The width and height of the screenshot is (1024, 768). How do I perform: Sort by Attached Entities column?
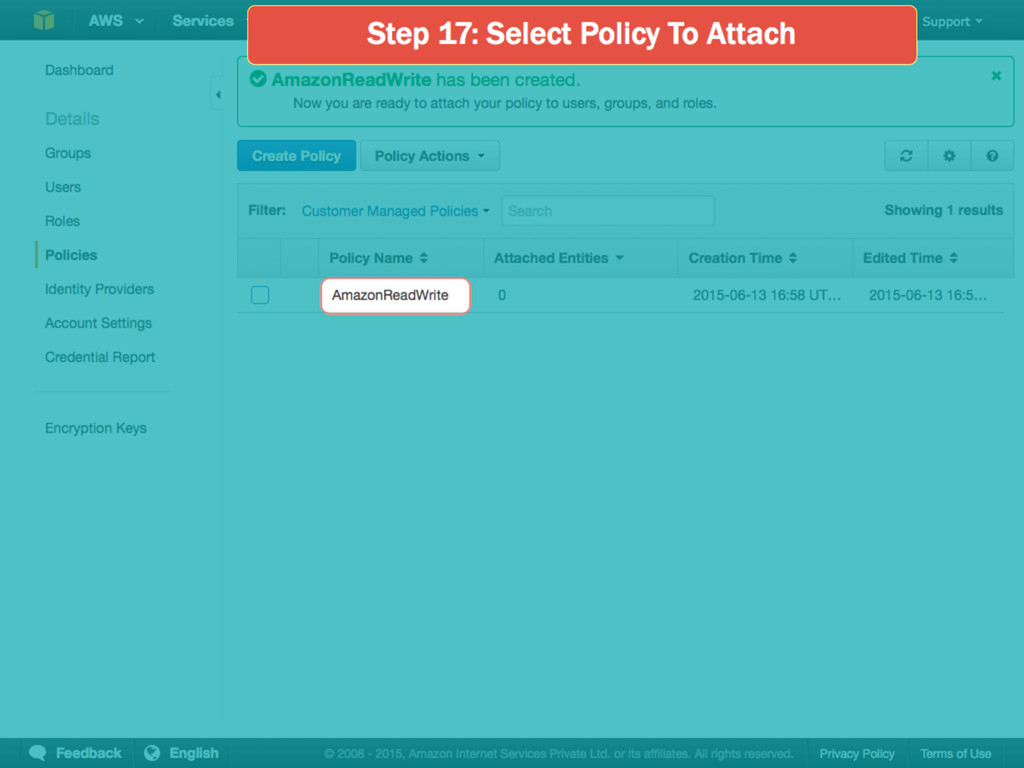point(558,258)
